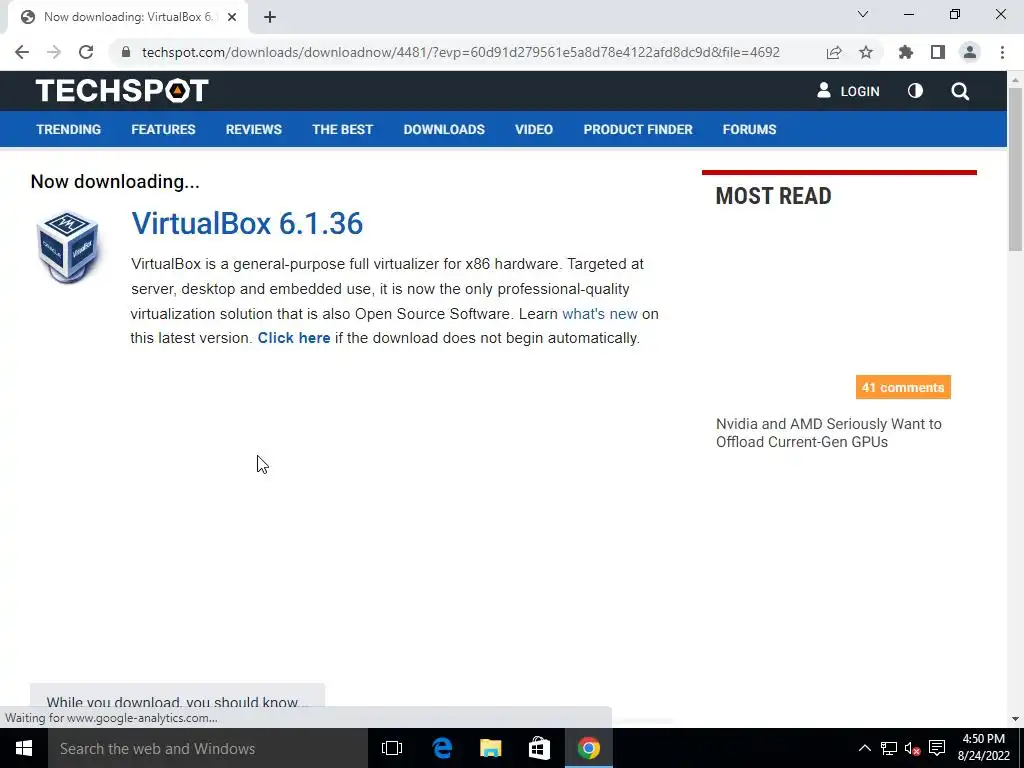Open the what's new link

600,313
